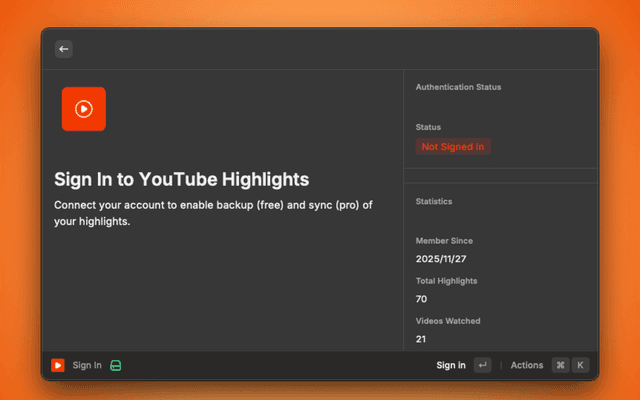Image resolution: width=640 pixels, height=400 pixels.
Task: Click the Member Since date 2025/11/27
Action: coord(441,259)
